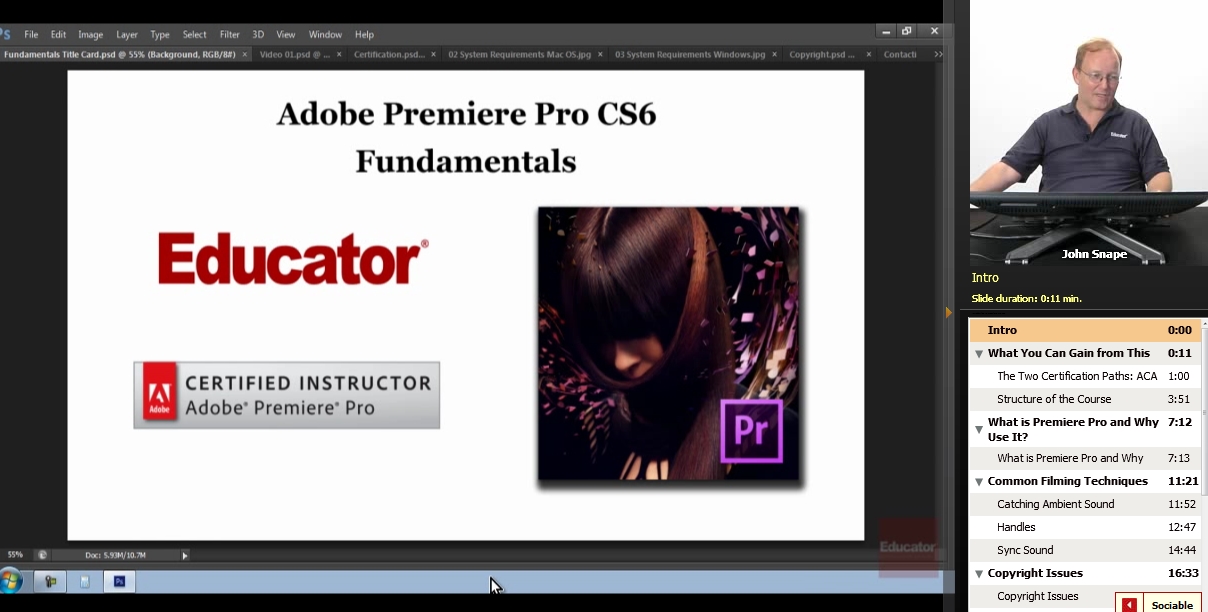Viewport: 1208px width, 612px height.
Task: Open the Help menu
Action: (364, 34)
